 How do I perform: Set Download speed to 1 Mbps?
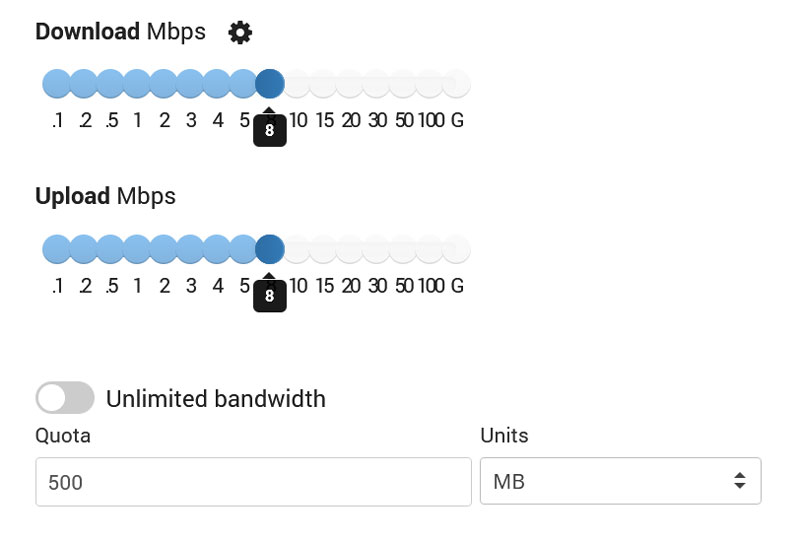click(137, 83)
